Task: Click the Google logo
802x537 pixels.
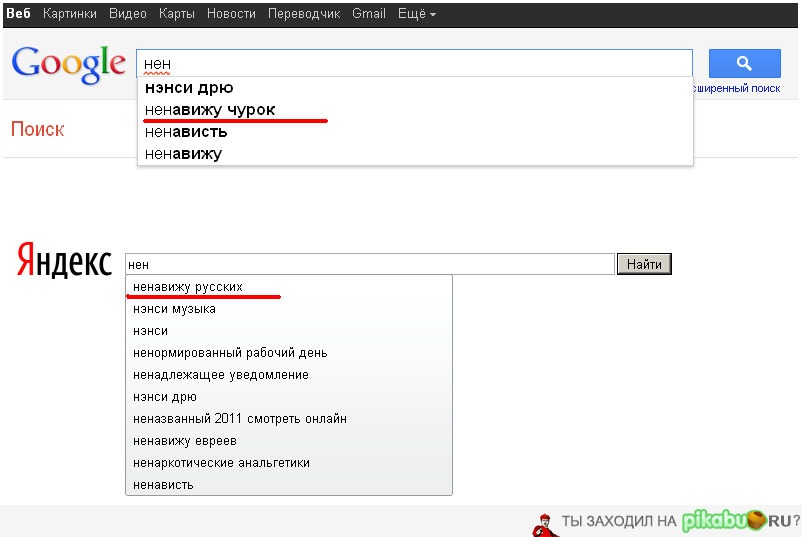Action: point(69,64)
